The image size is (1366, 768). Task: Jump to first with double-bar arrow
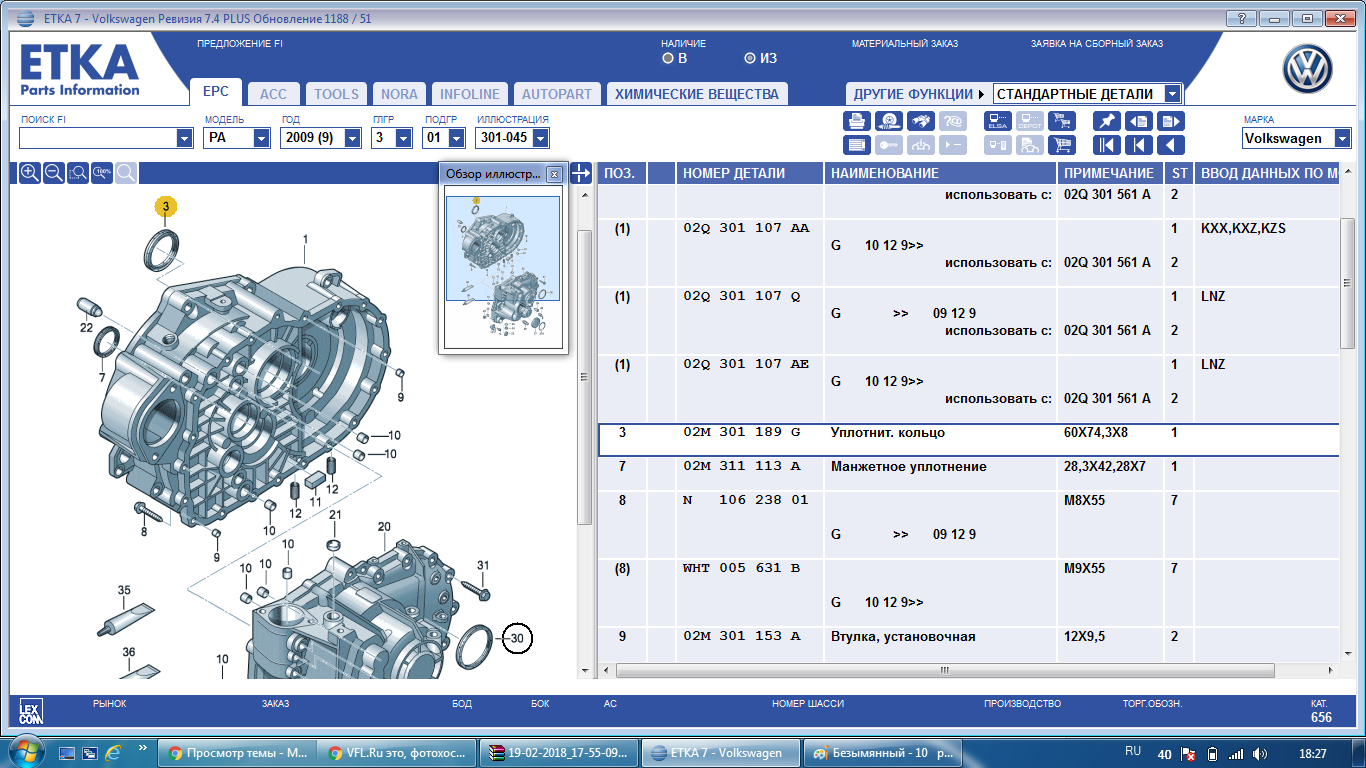tap(1106, 145)
